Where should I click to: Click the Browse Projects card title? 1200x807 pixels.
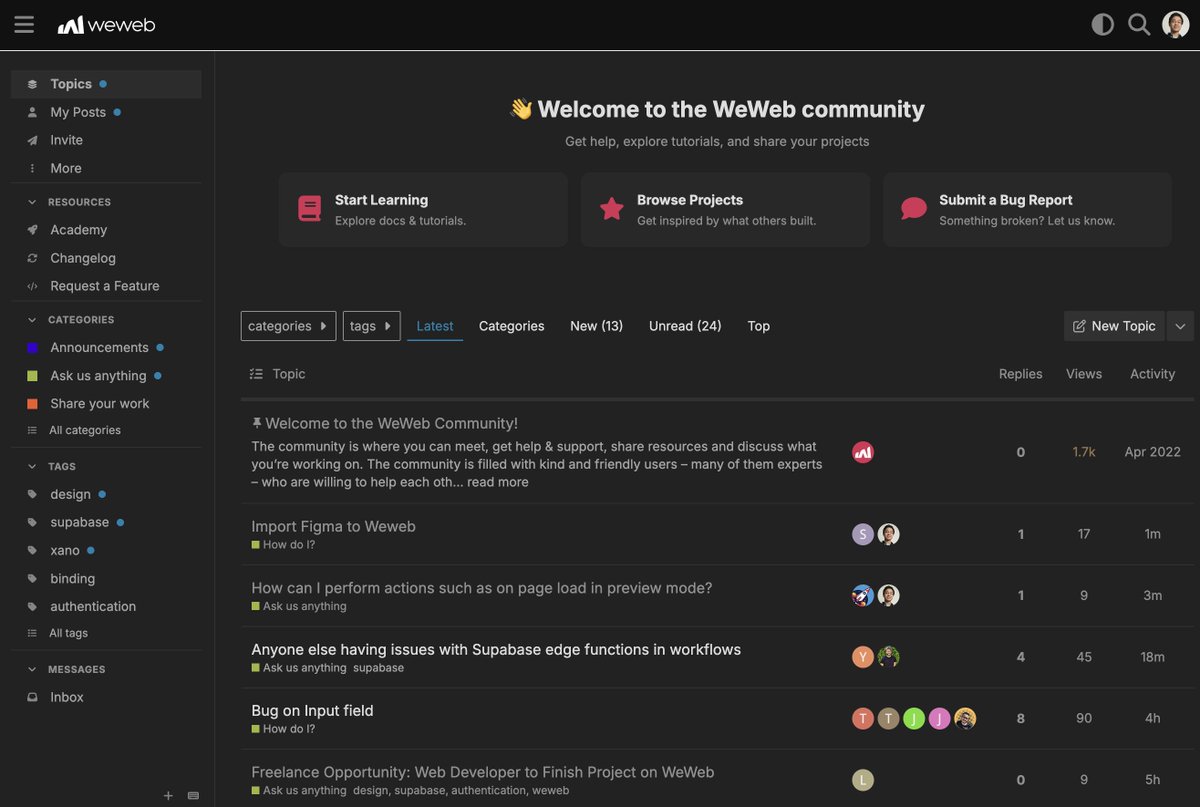pos(690,200)
